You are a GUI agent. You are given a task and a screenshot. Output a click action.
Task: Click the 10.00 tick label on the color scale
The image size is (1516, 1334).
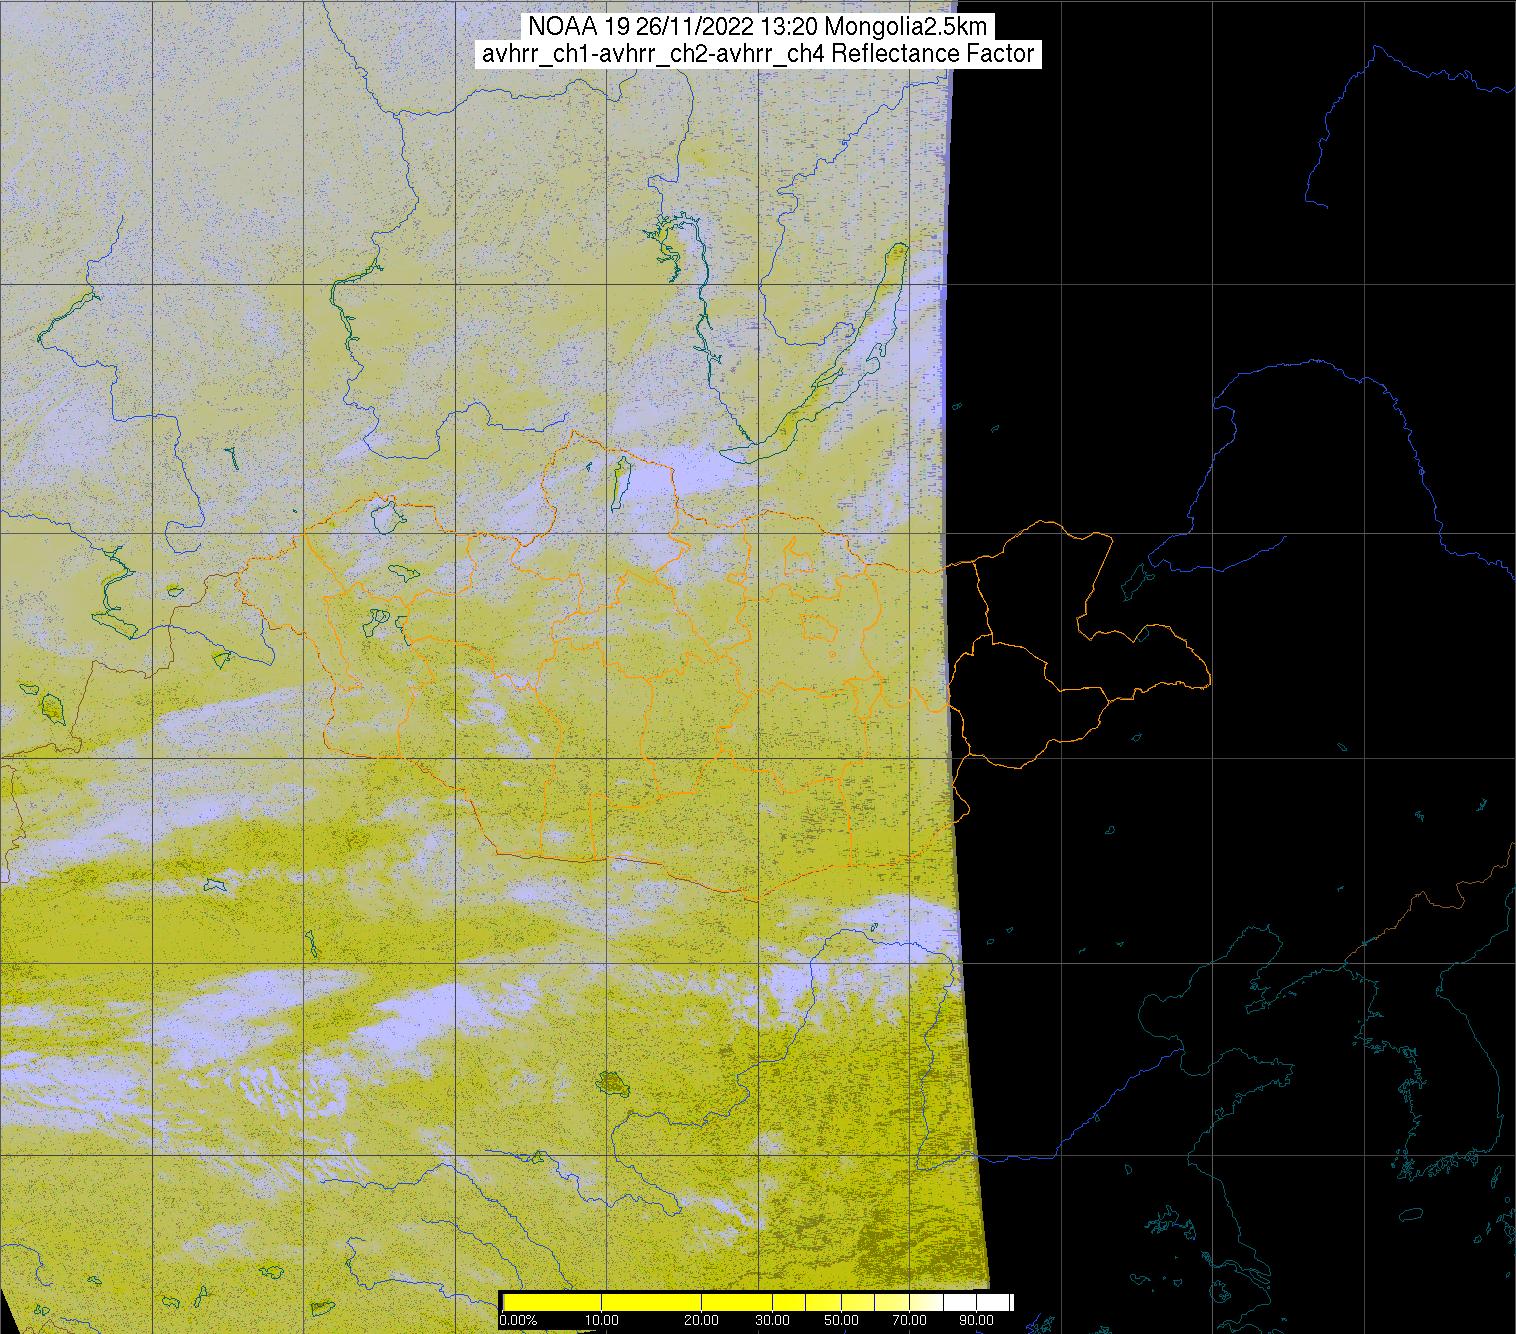(x=601, y=1321)
